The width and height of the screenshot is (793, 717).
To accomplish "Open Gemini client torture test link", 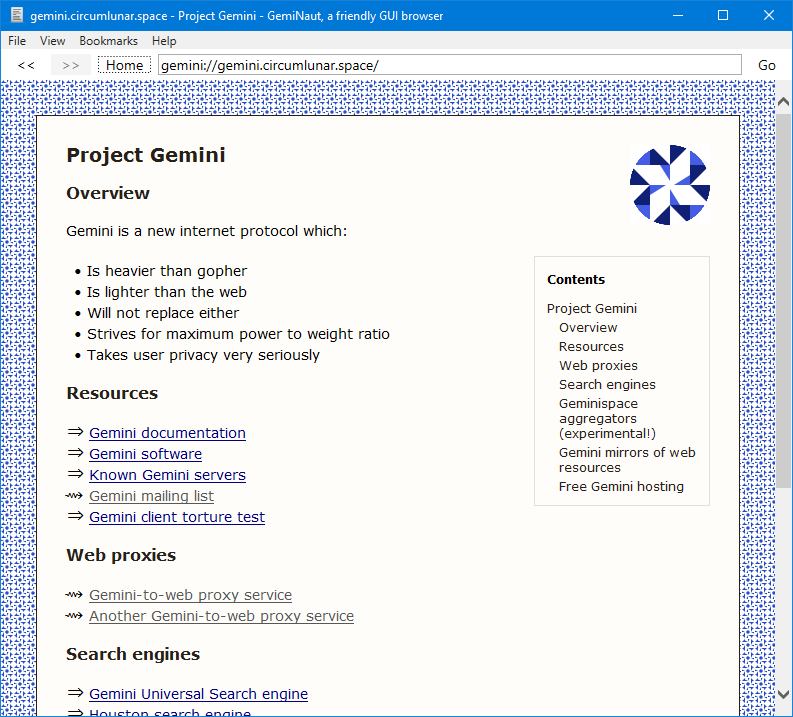I will pos(177,517).
